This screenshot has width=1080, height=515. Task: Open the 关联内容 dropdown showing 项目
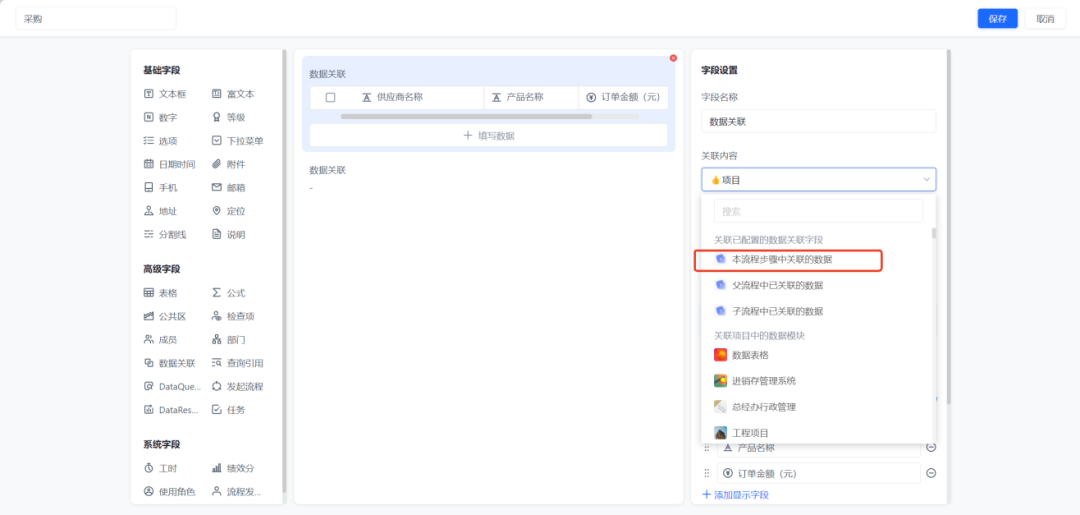tap(818, 180)
